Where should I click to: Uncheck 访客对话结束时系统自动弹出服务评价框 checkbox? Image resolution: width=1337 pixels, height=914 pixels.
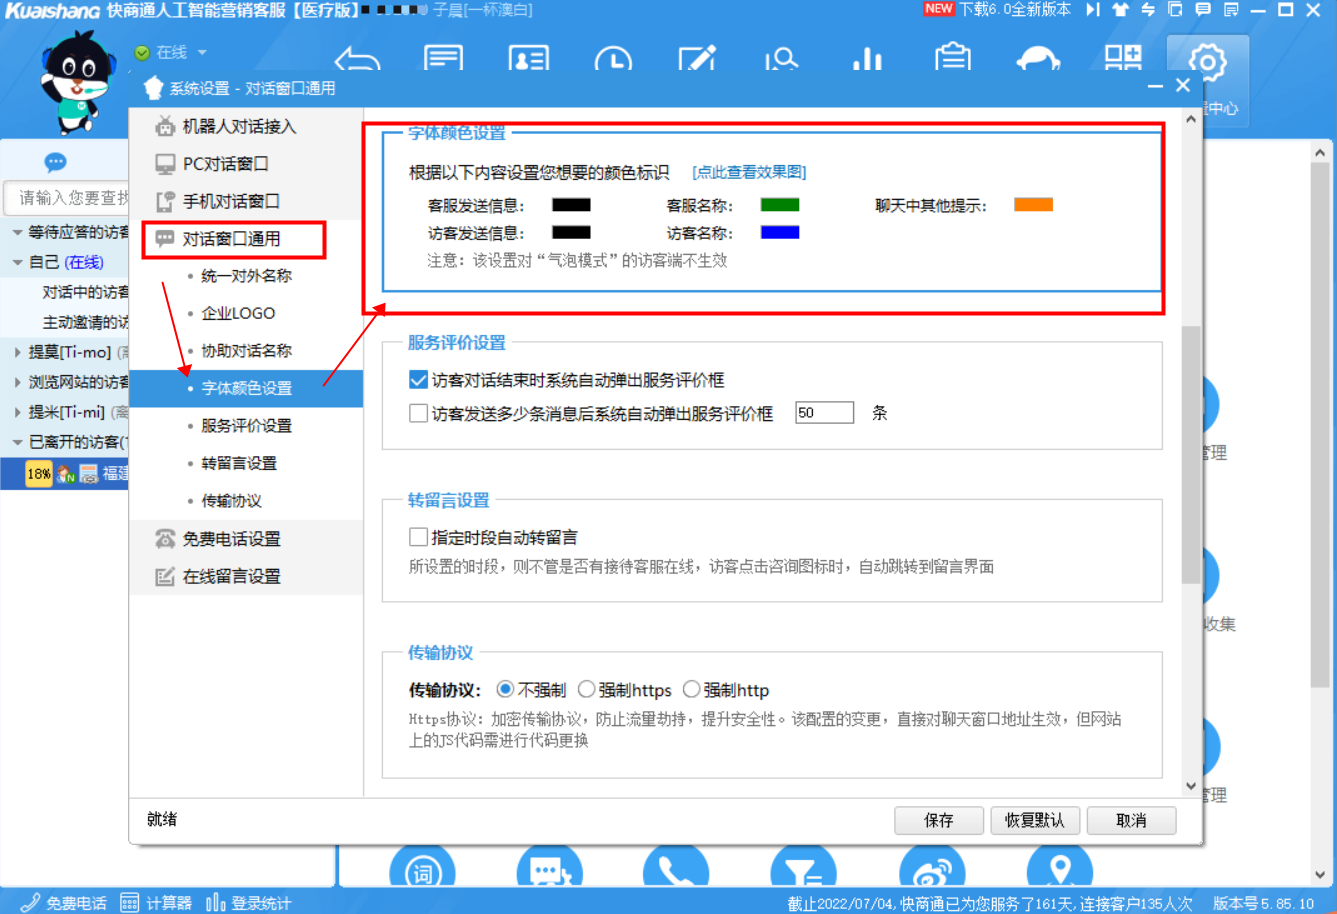click(419, 380)
